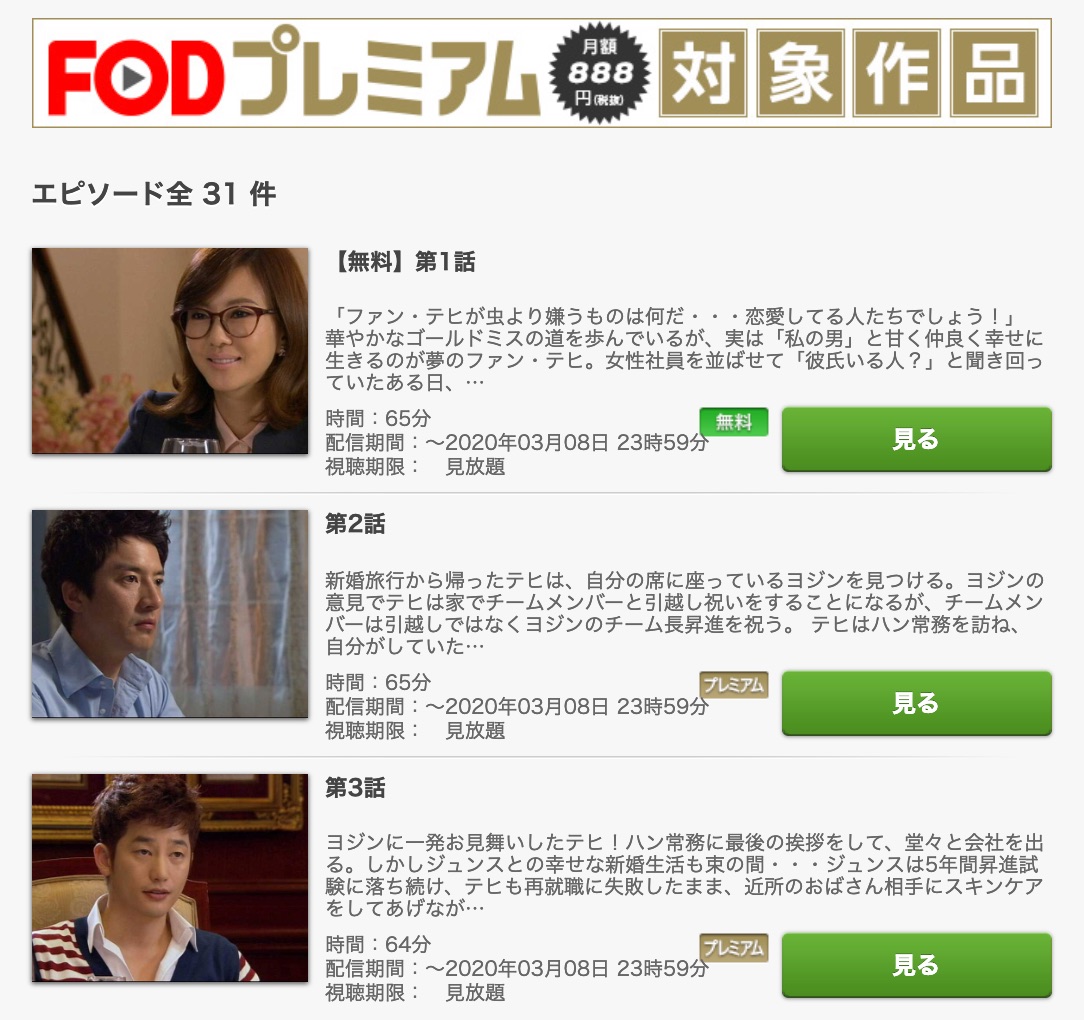Viewport: 1084px width, 1020px height.
Task: Click the エピソード全 31 件 heading
Action: pyautogui.click(x=154, y=194)
